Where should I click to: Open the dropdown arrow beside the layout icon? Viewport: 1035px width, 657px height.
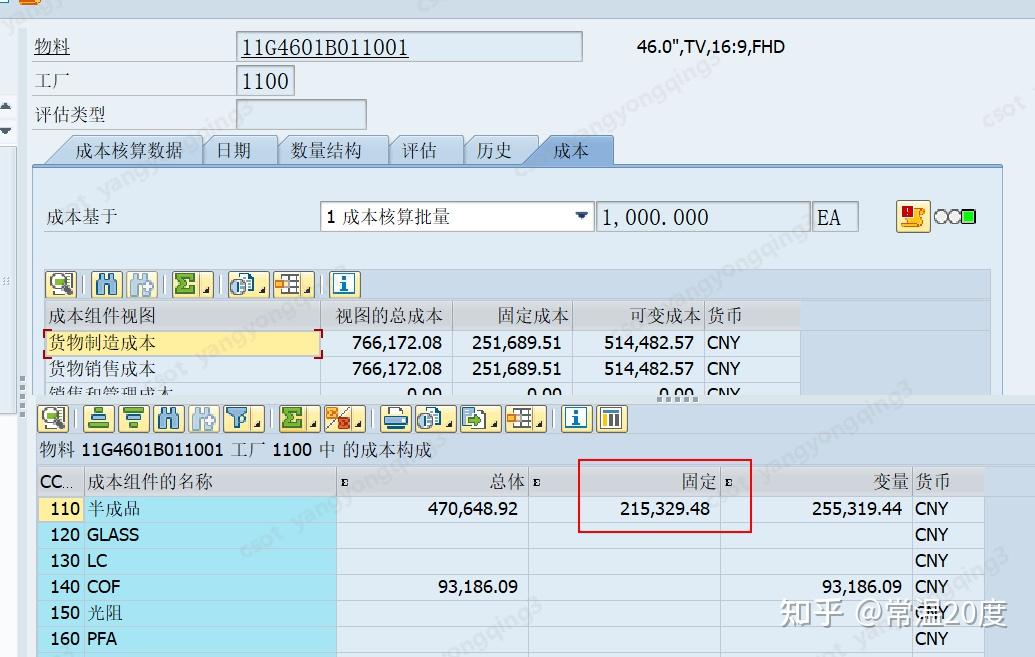tap(540, 421)
